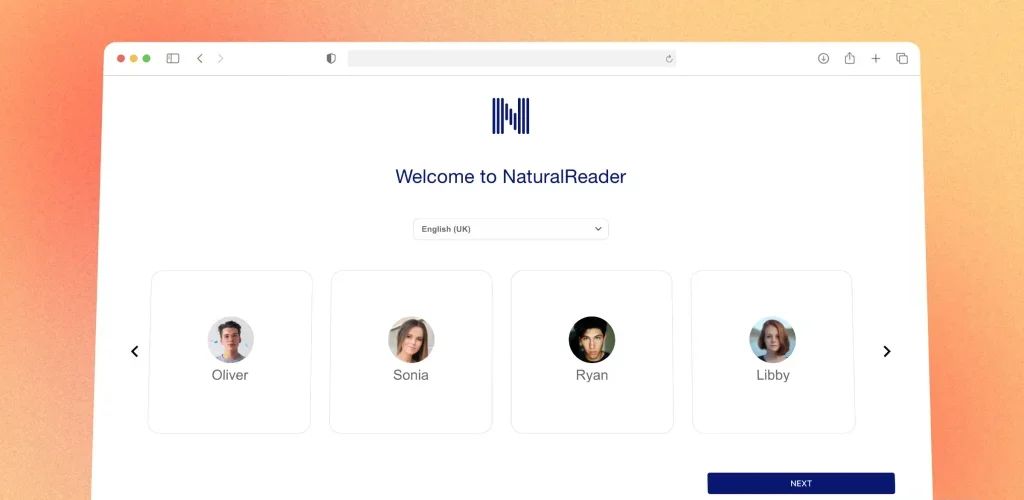Select Ryan's avatar photo
Viewport: 1024px width, 500px height.
[592, 339]
